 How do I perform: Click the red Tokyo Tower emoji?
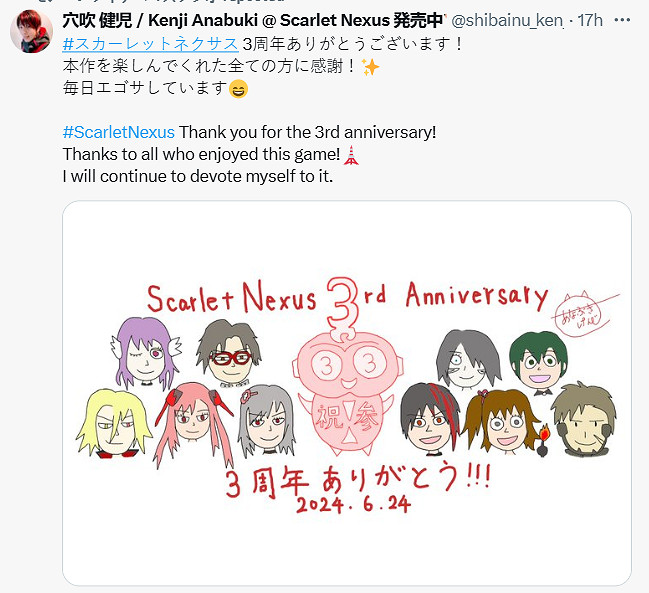(351, 155)
